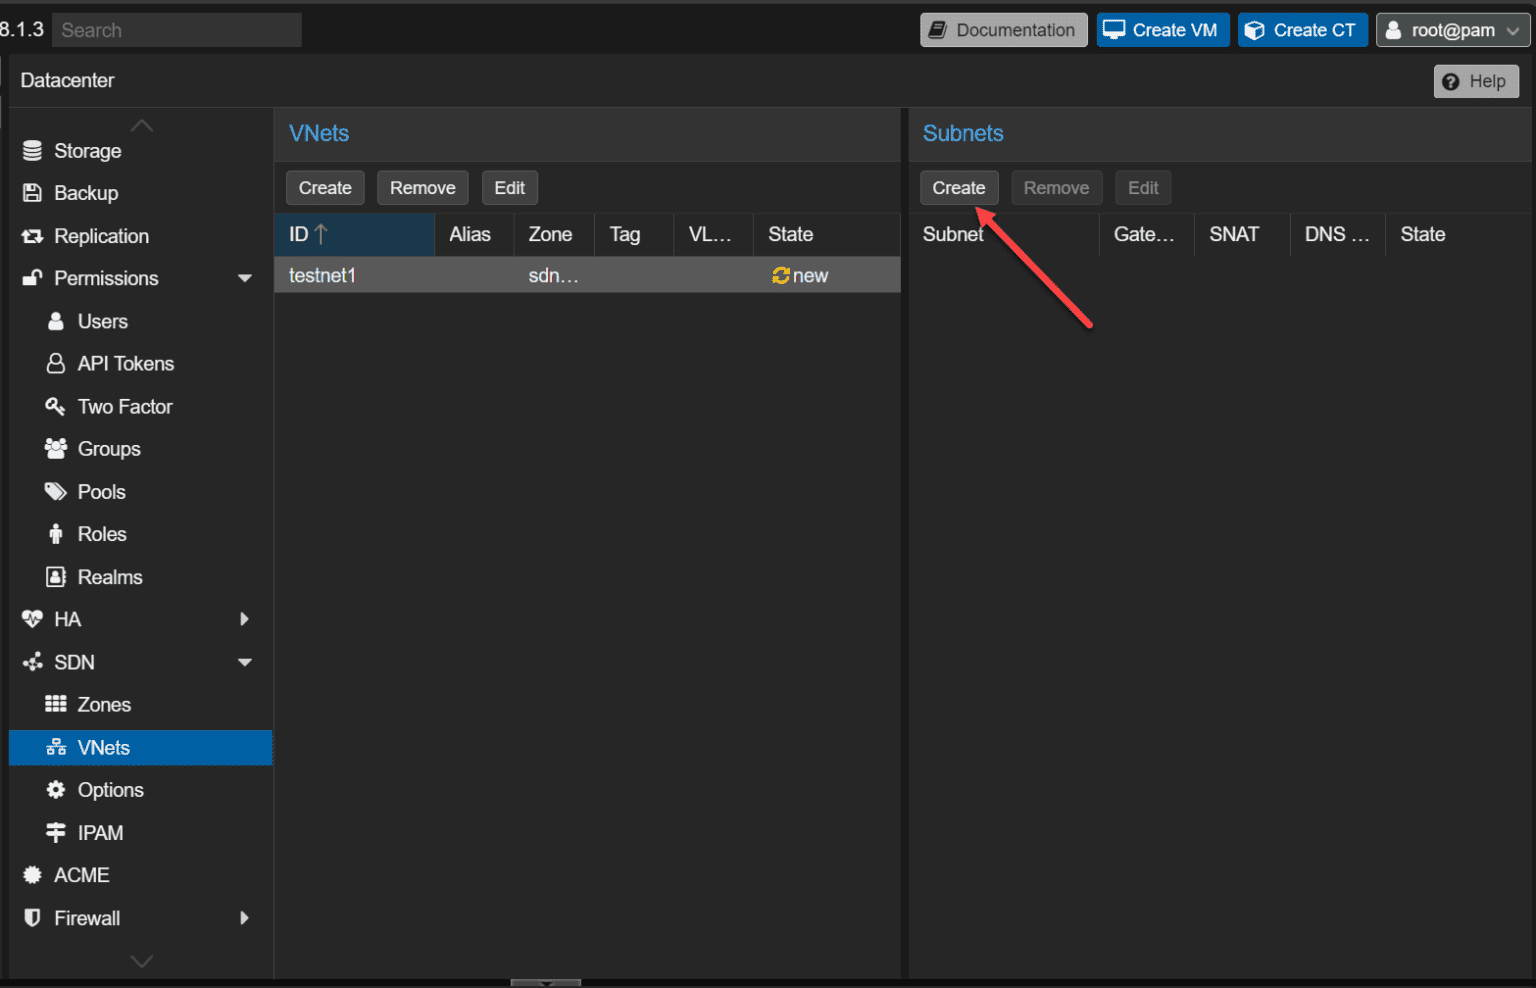
Task: Select the testnet1 VNet row
Action: point(322,275)
